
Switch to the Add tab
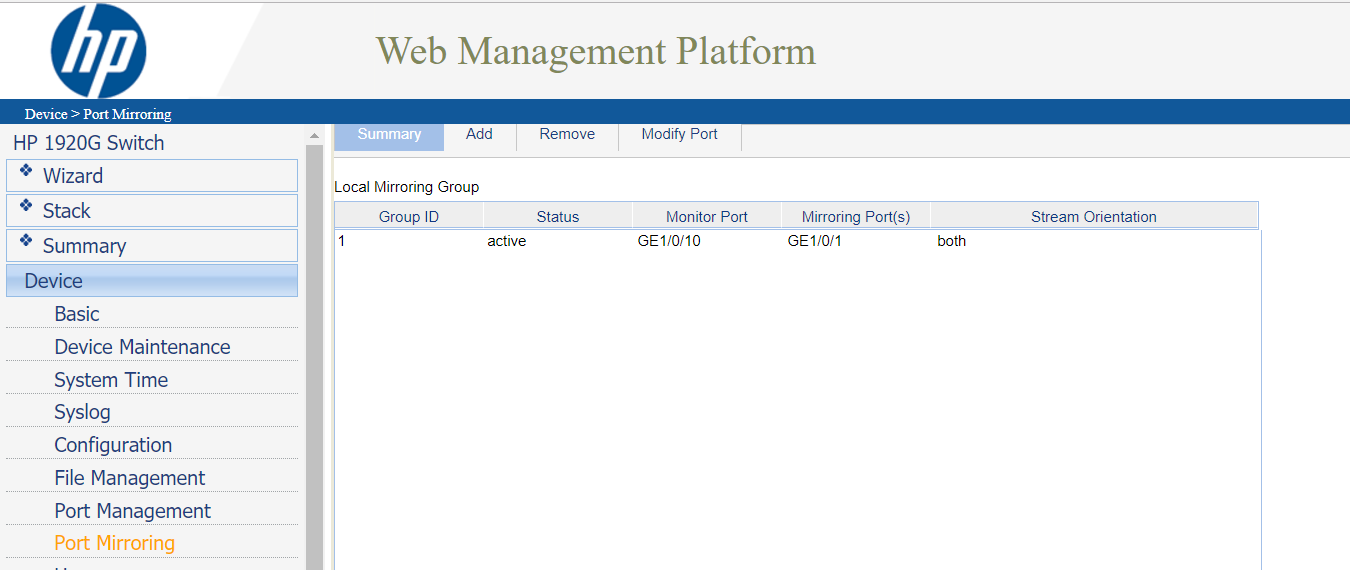tap(479, 134)
